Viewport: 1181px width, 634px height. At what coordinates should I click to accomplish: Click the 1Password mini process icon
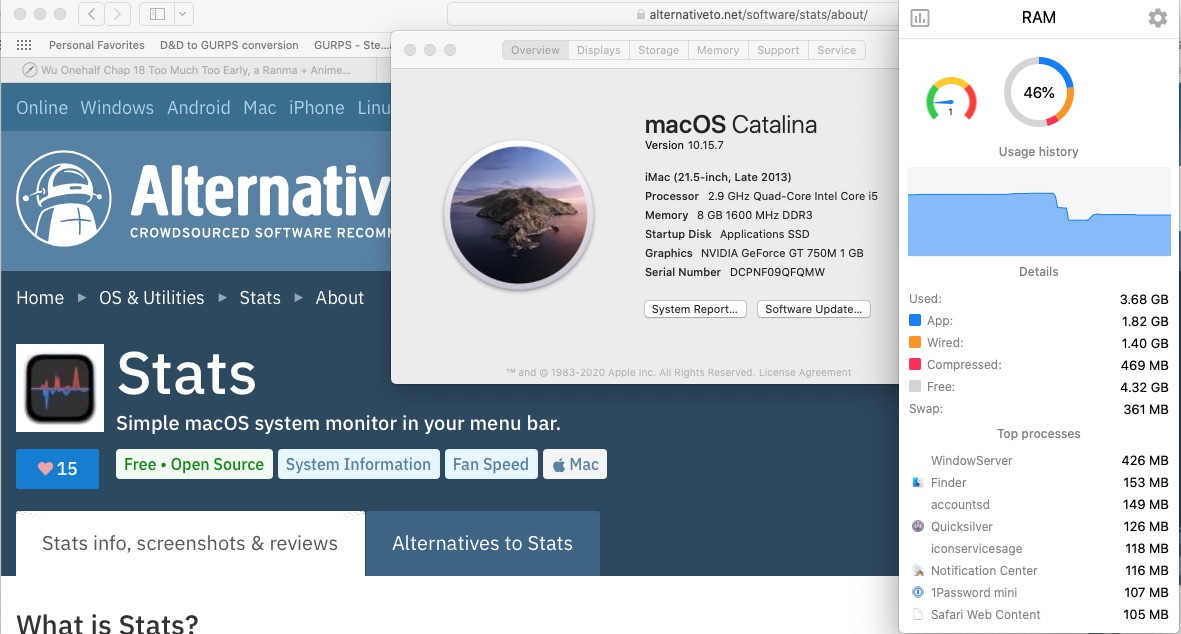pyautogui.click(x=917, y=593)
